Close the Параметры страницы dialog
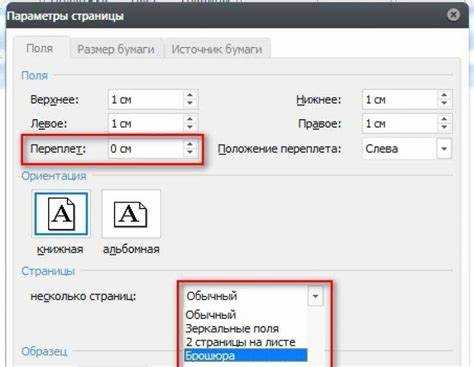This screenshot has width=474, height=367. (453, 15)
